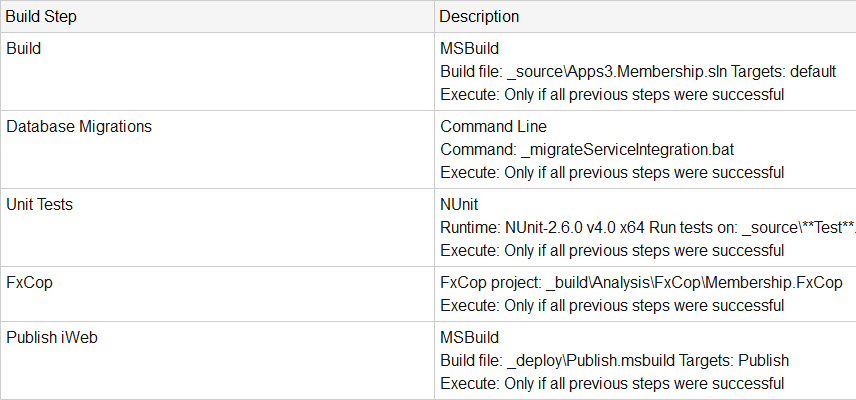Click the Execute condition in Database Migrations row
856x400 pixels.
point(611,172)
